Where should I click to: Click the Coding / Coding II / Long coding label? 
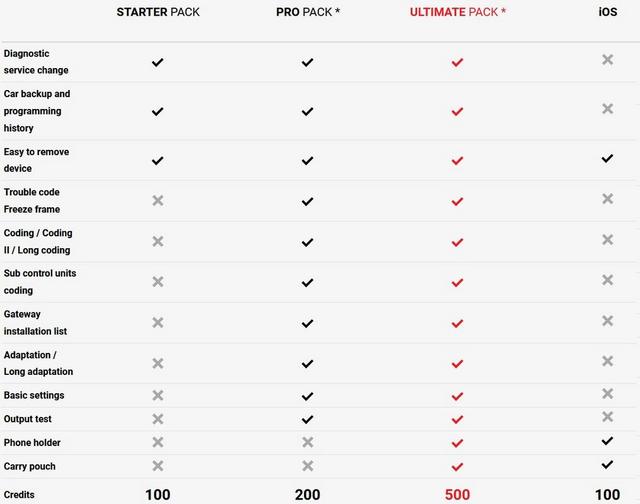[x=38, y=241]
